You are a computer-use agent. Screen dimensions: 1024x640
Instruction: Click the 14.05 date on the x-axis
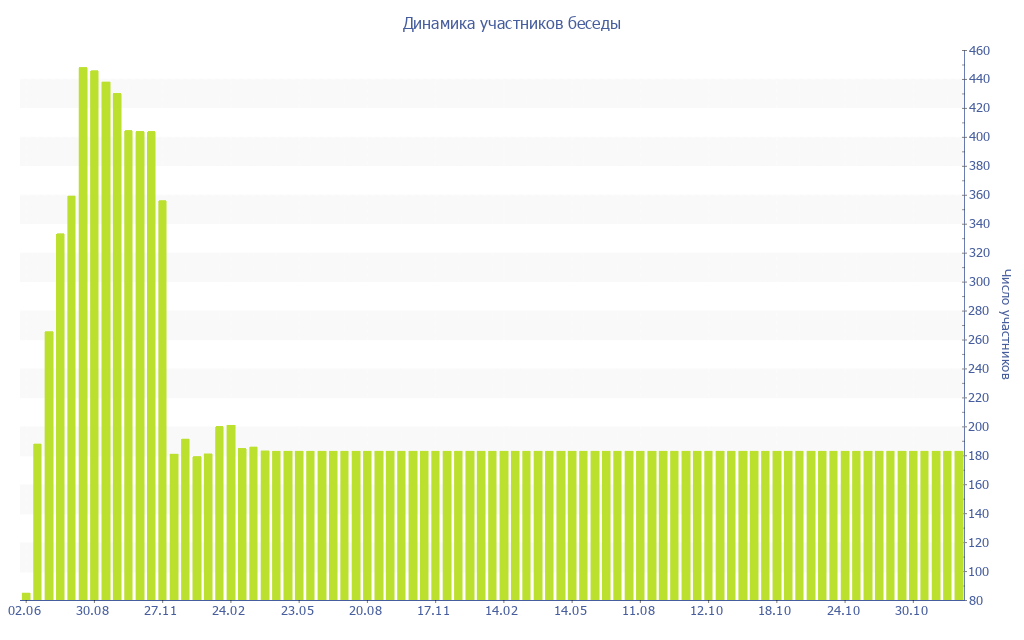(570, 610)
